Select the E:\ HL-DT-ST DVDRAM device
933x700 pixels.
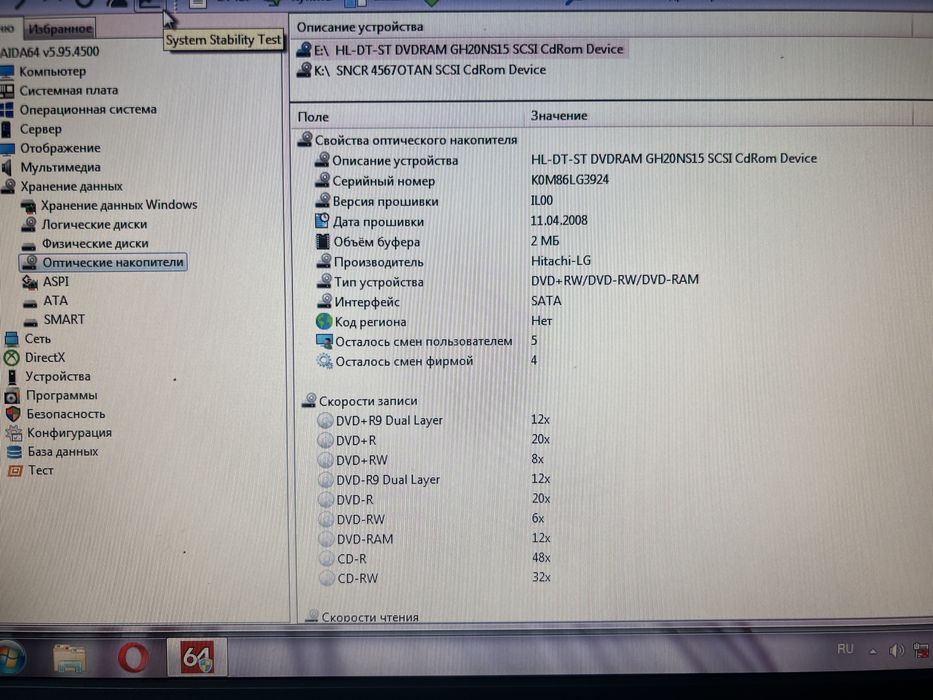468,49
